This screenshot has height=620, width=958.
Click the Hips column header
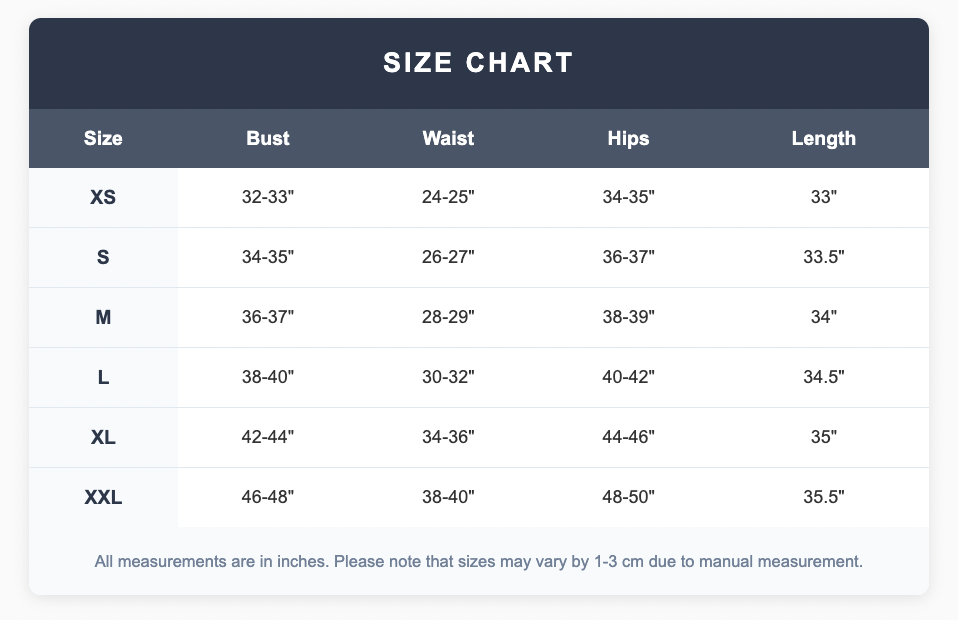(x=628, y=139)
